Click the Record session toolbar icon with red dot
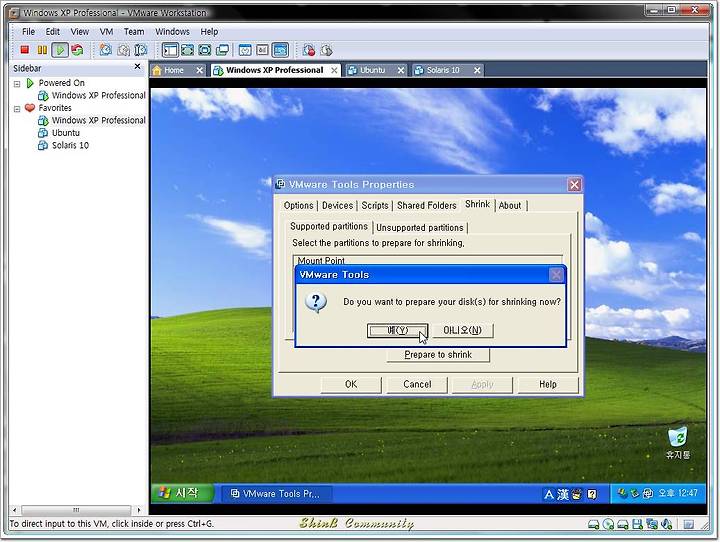This screenshot has height=542, width=720. (x=309, y=50)
